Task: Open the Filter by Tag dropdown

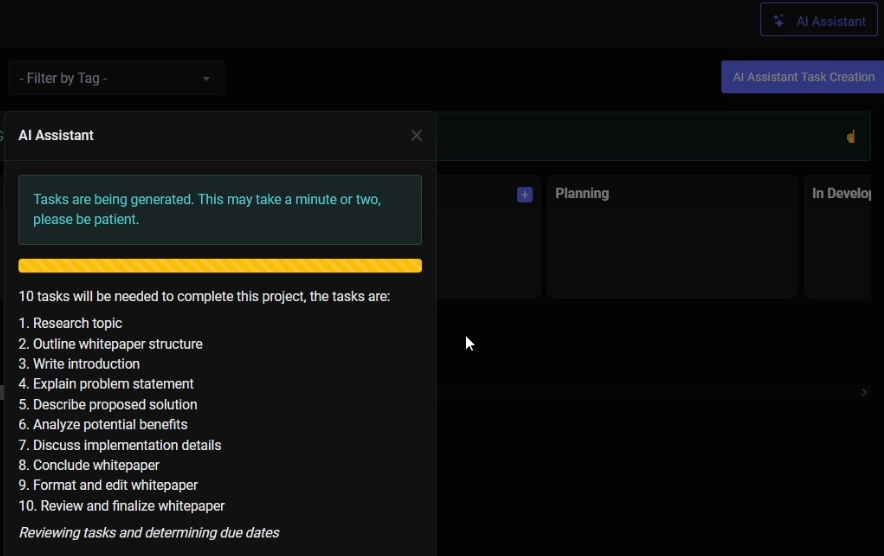Action: 116,78
